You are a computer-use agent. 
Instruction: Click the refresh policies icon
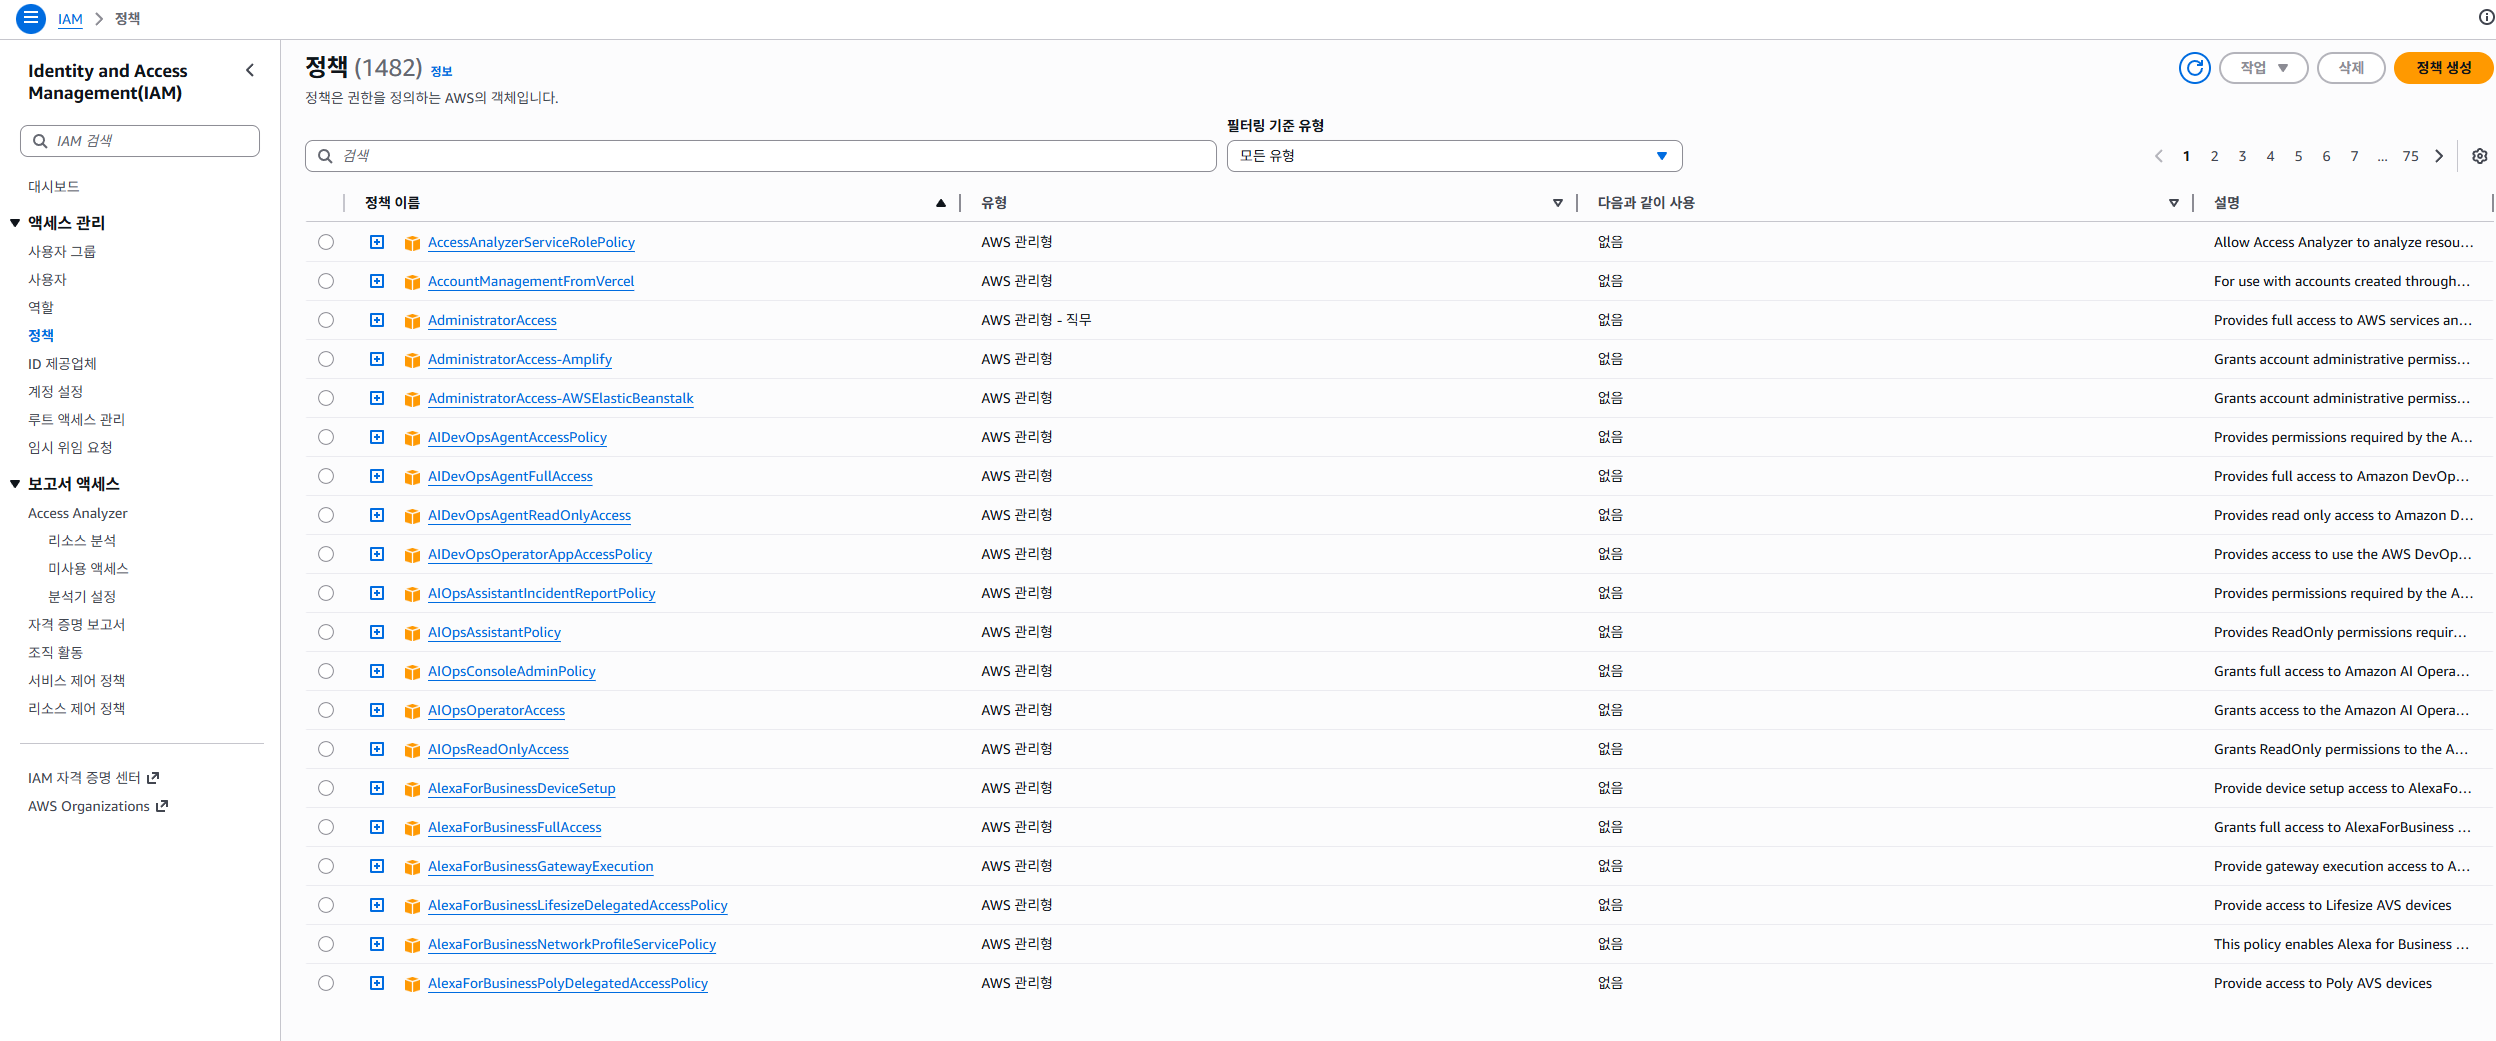point(2195,68)
